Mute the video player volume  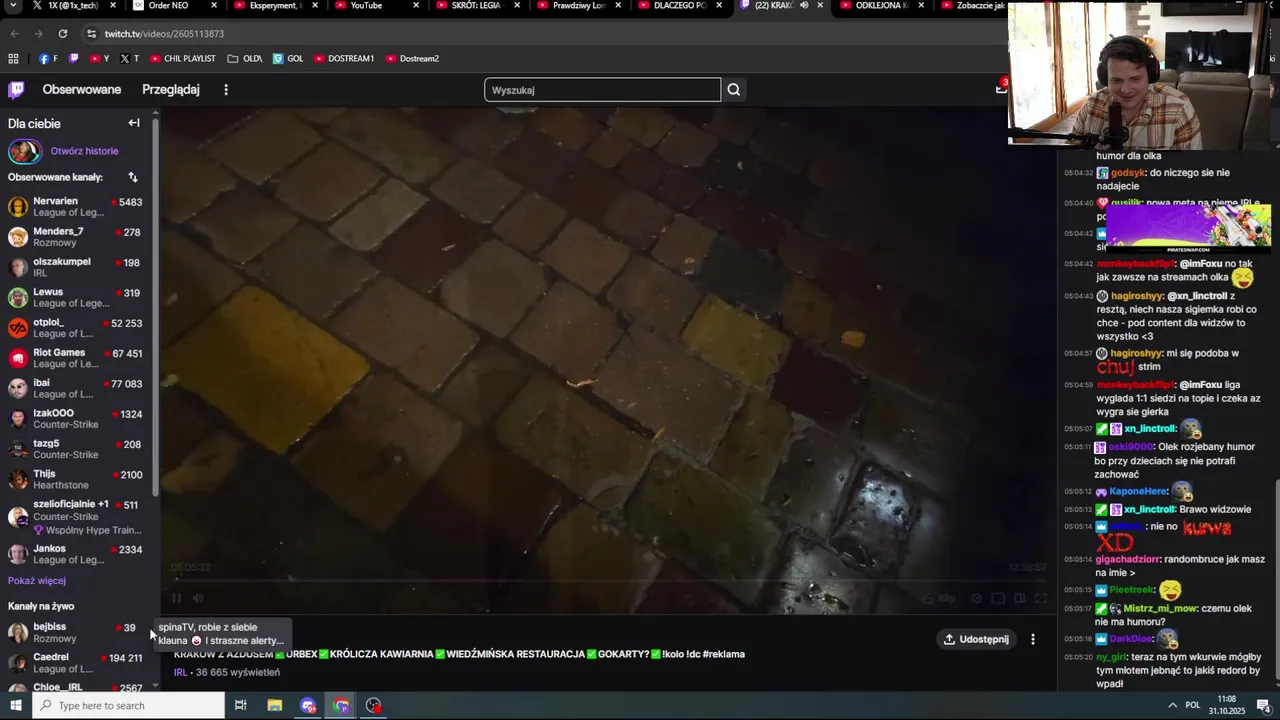tap(198, 598)
